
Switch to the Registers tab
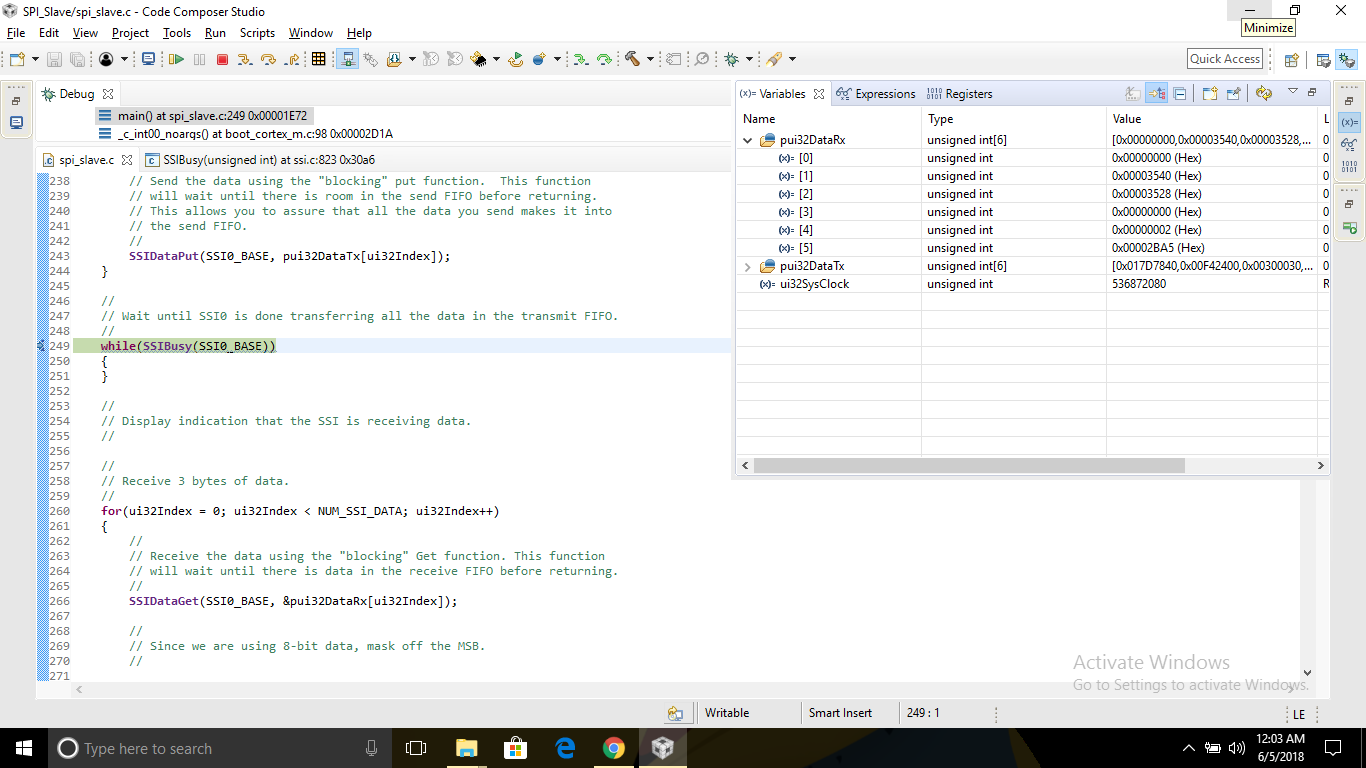click(960, 94)
